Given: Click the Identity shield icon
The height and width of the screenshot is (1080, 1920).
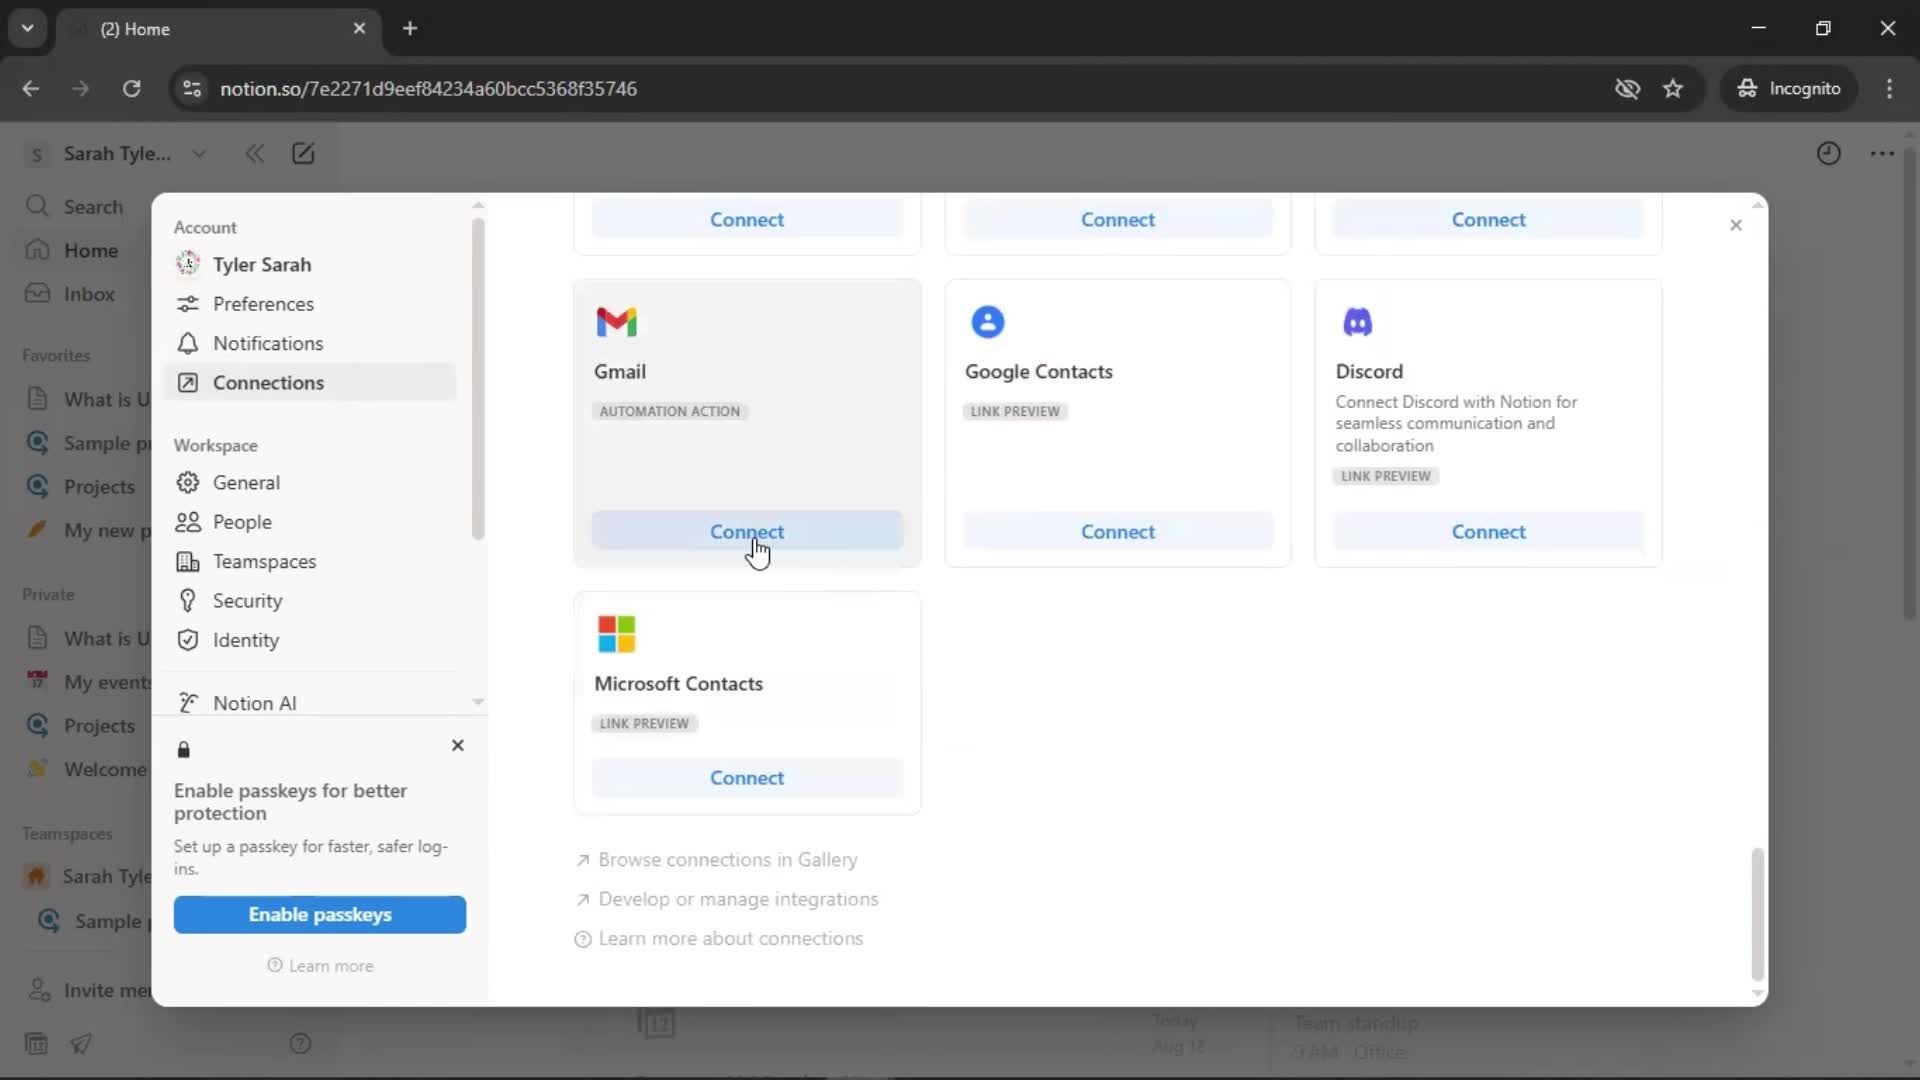Looking at the screenshot, I should (x=187, y=640).
